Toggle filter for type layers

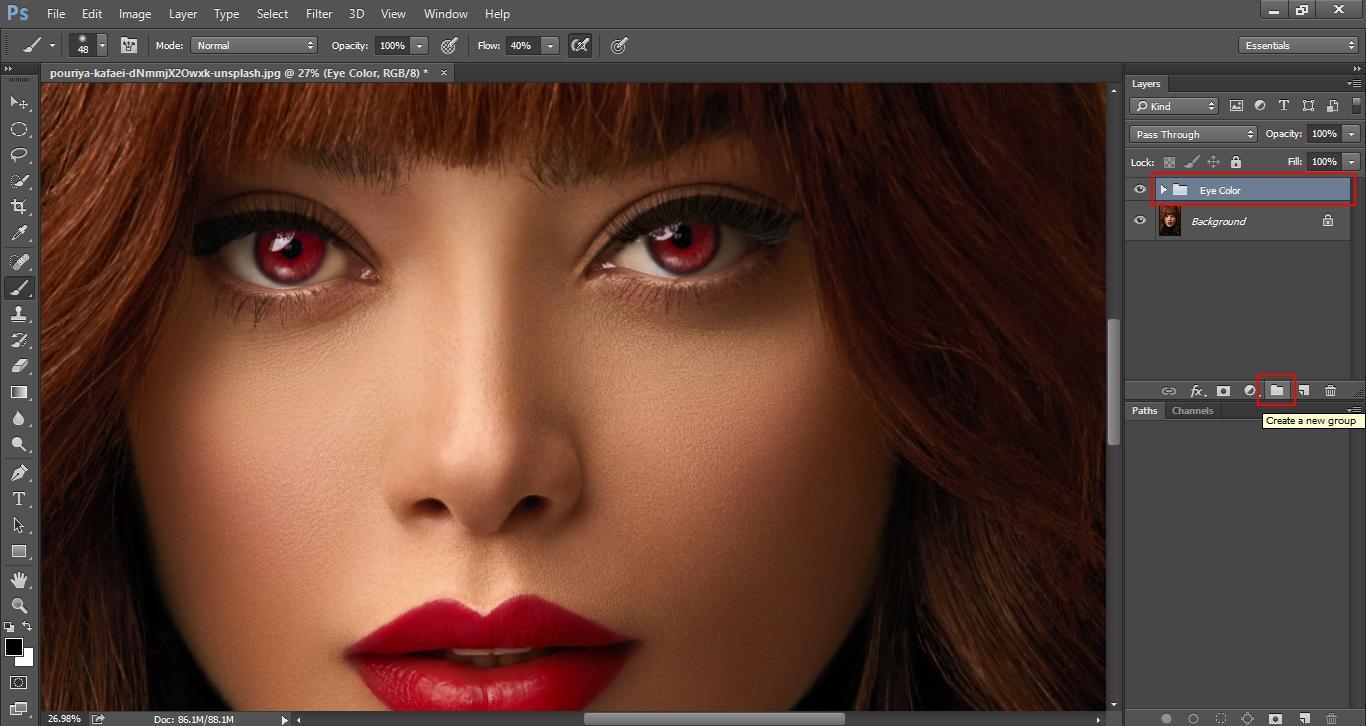point(1283,106)
